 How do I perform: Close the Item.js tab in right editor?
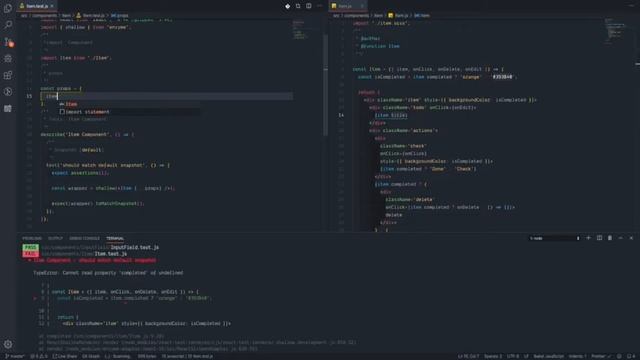coord(362,6)
